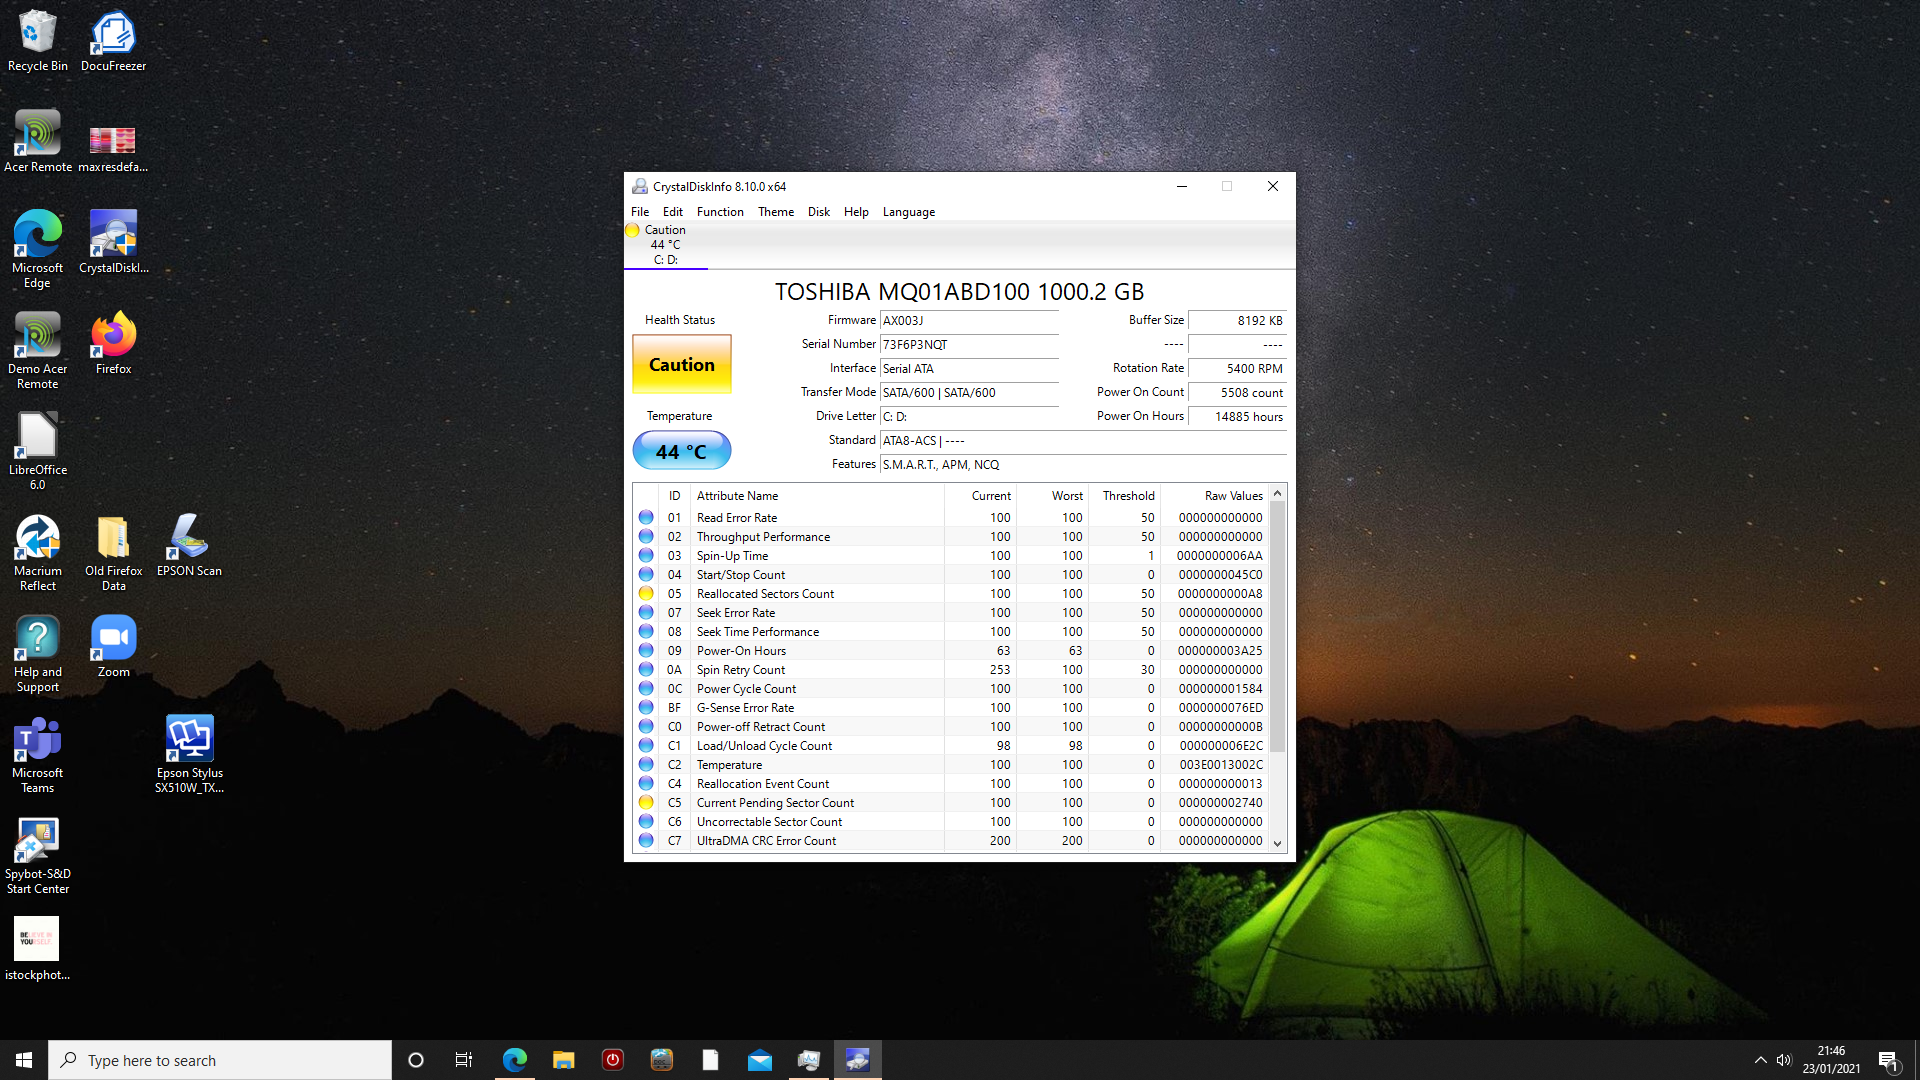1920x1080 pixels.
Task: Select the Reallocated Sectors Count row
Action: (951, 594)
